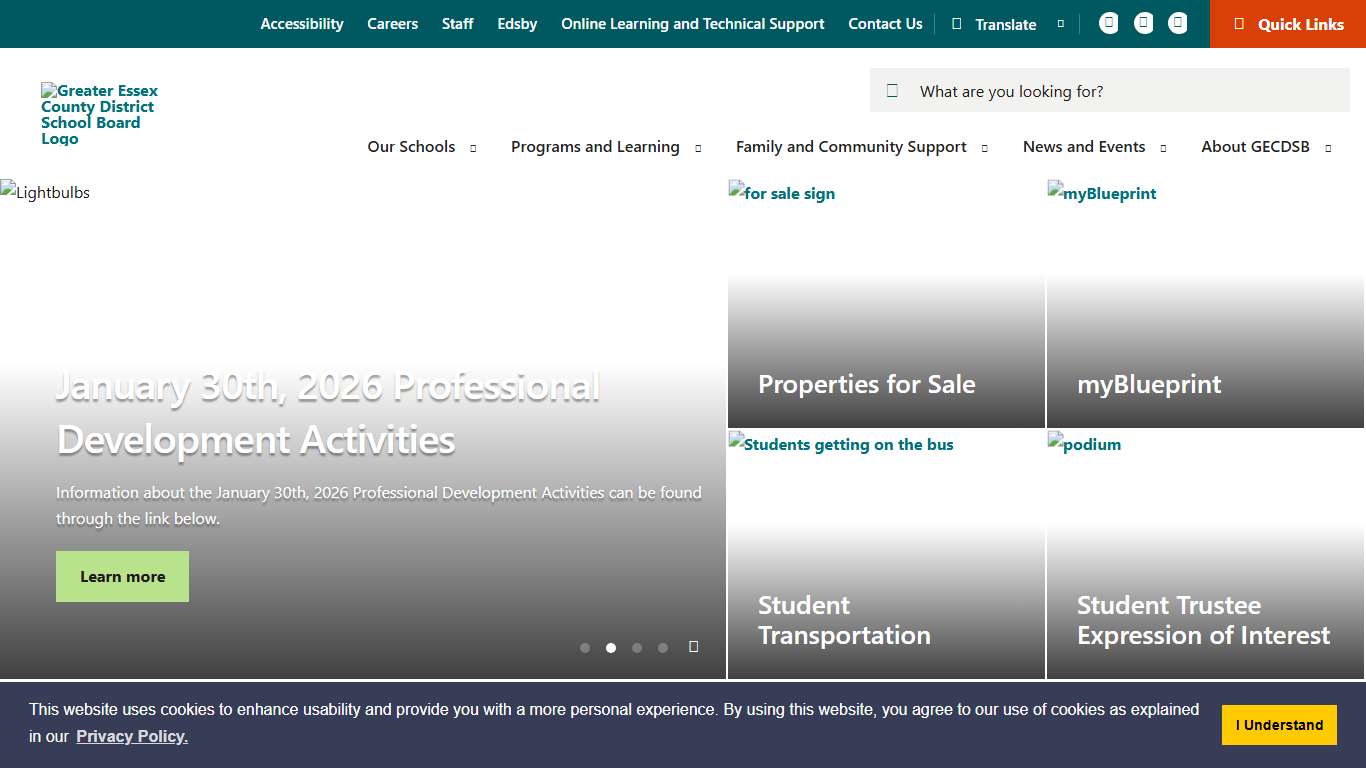Select the first carousel slide dot
The height and width of the screenshot is (768, 1366).
click(585, 648)
